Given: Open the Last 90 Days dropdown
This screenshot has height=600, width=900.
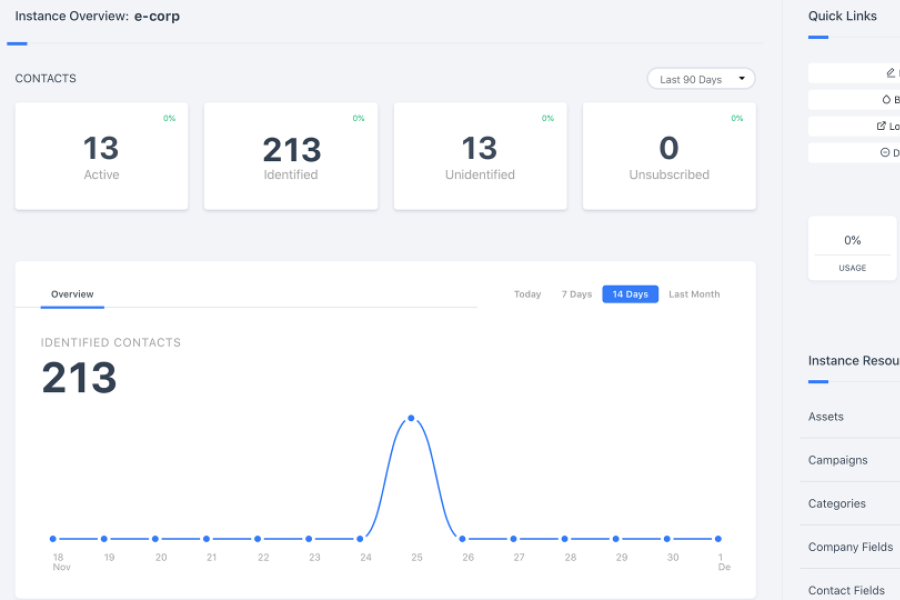Looking at the screenshot, I should [x=701, y=79].
